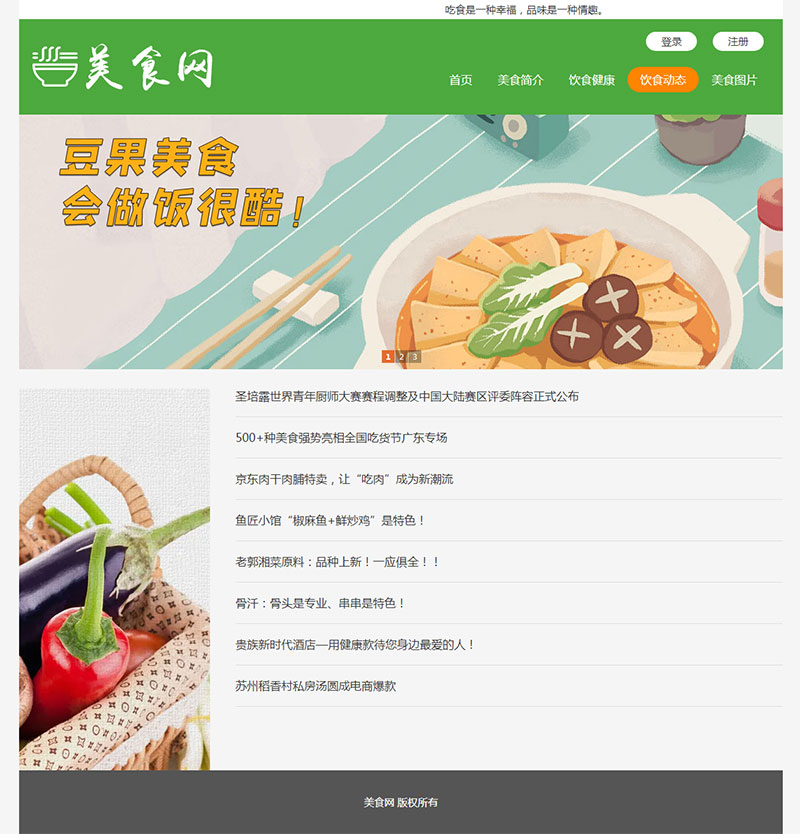This screenshot has width=800, height=834.
Task: Go to 美食图片 navigation item
Action: (x=734, y=80)
